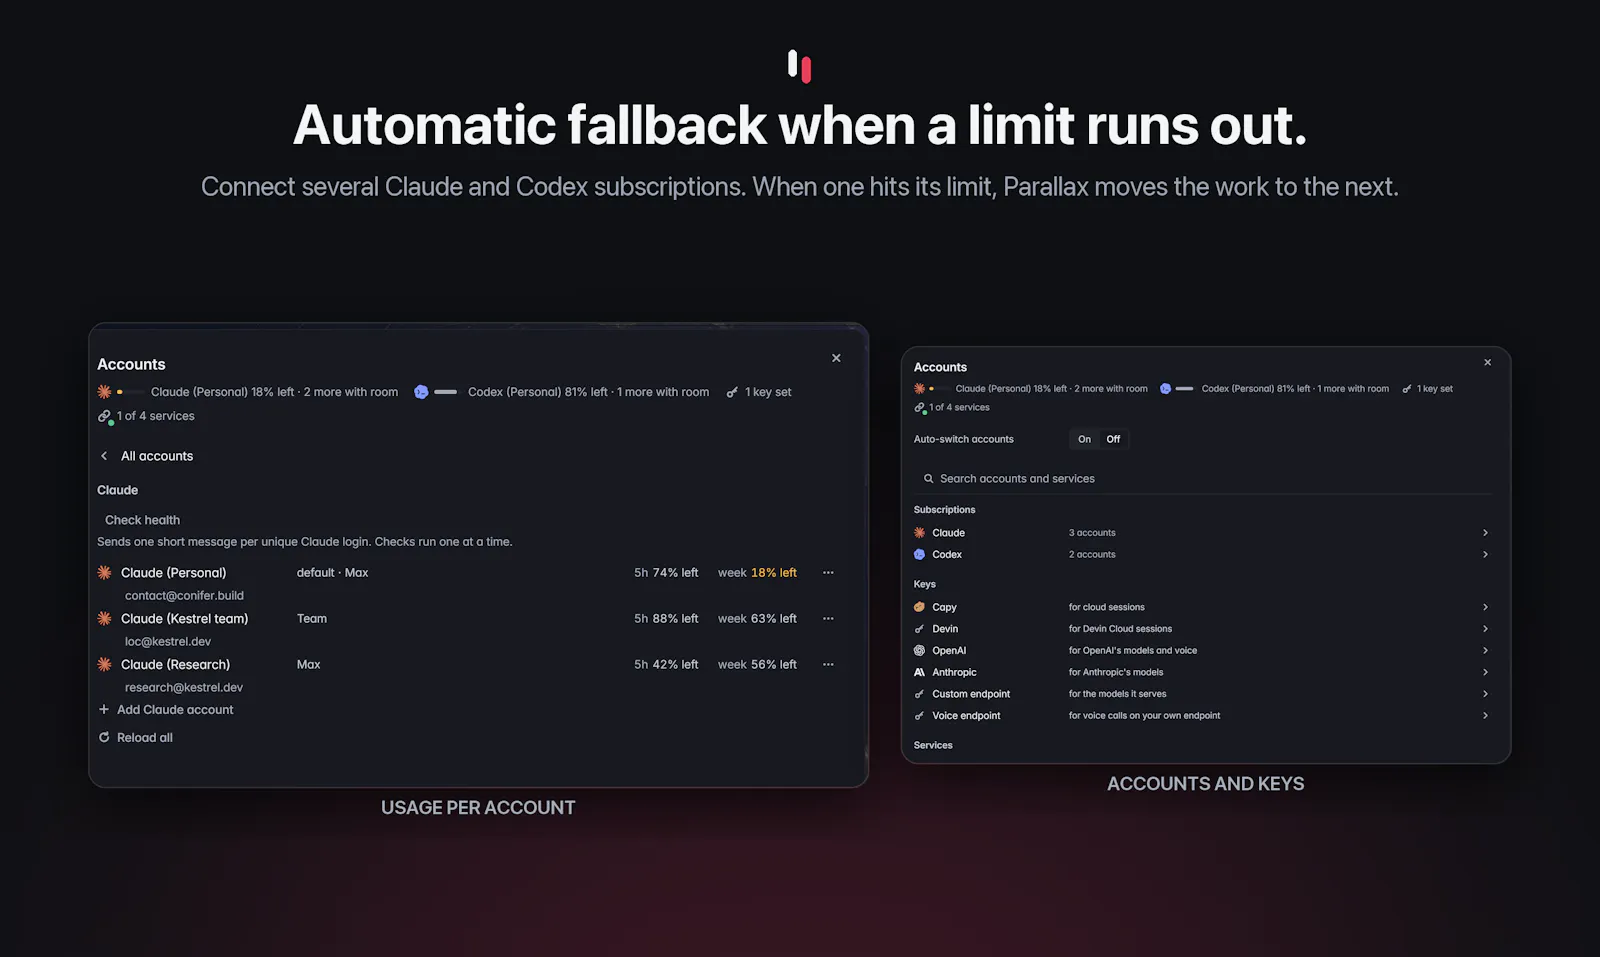1600x957 pixels.
Task: Click the Claude icon beside Claude (Research)
Action: (x=104, y=665)
